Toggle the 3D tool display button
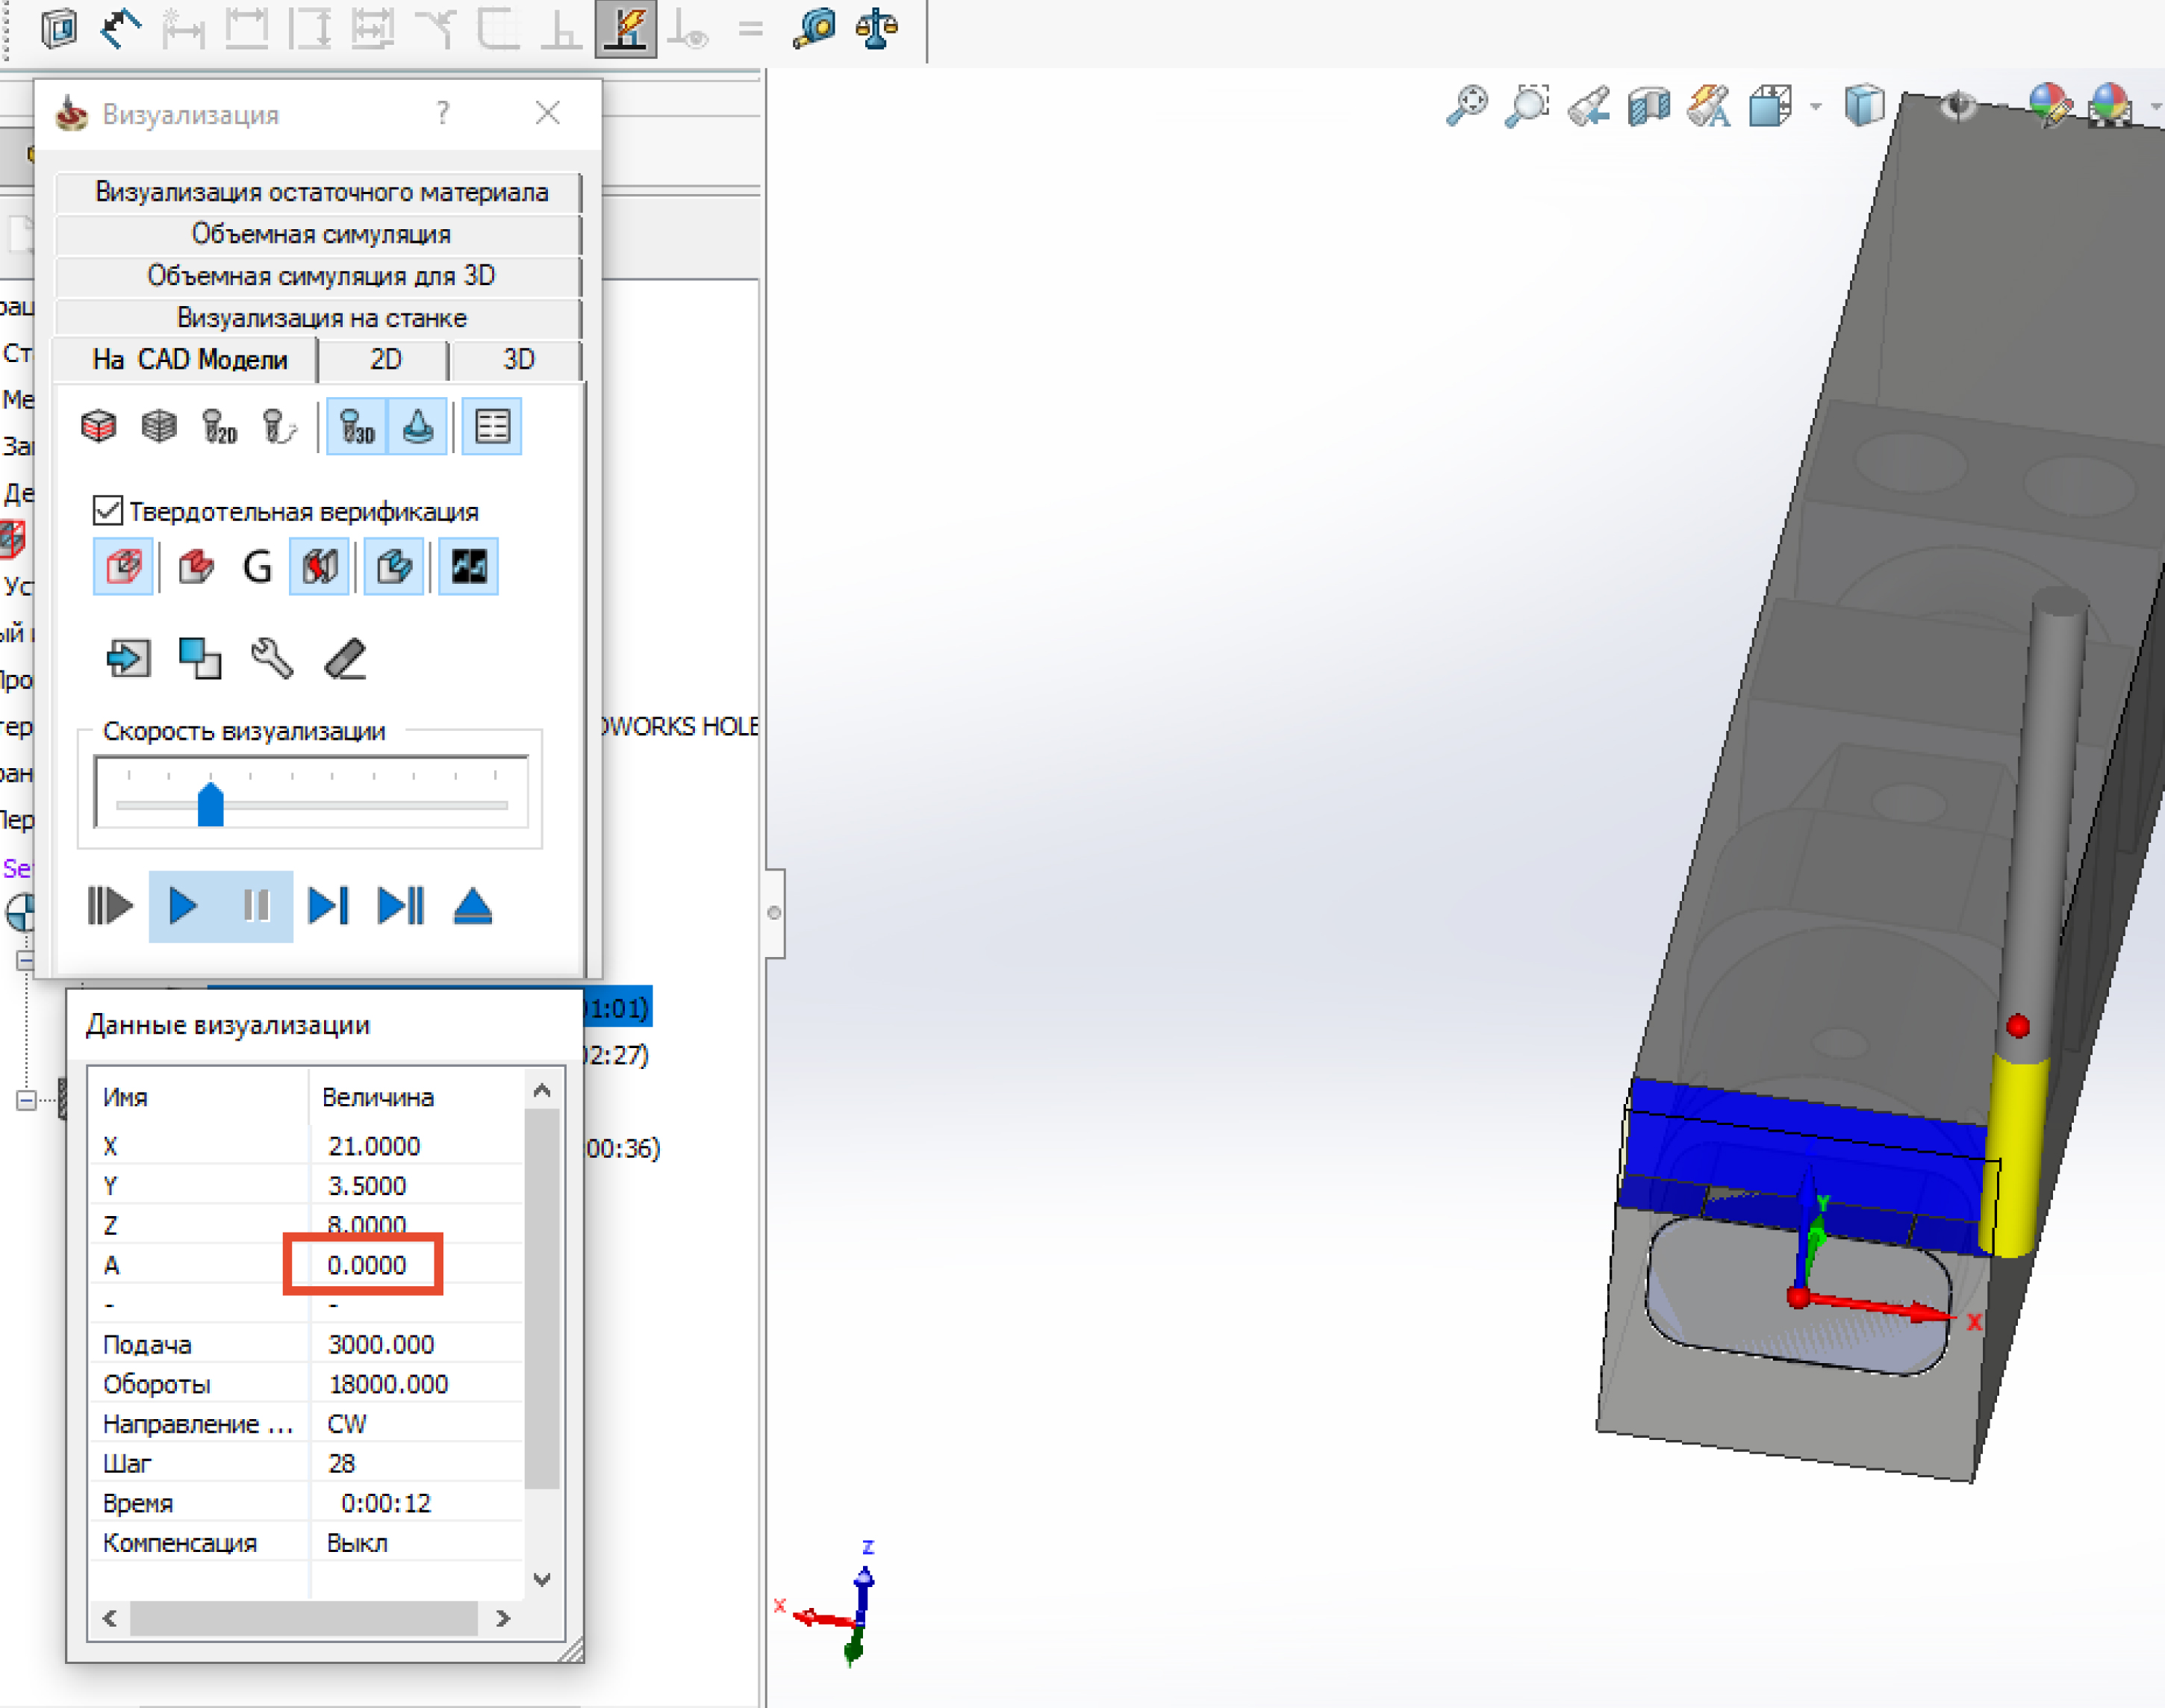The image size is (2165, 1708). tap(357, 427)
